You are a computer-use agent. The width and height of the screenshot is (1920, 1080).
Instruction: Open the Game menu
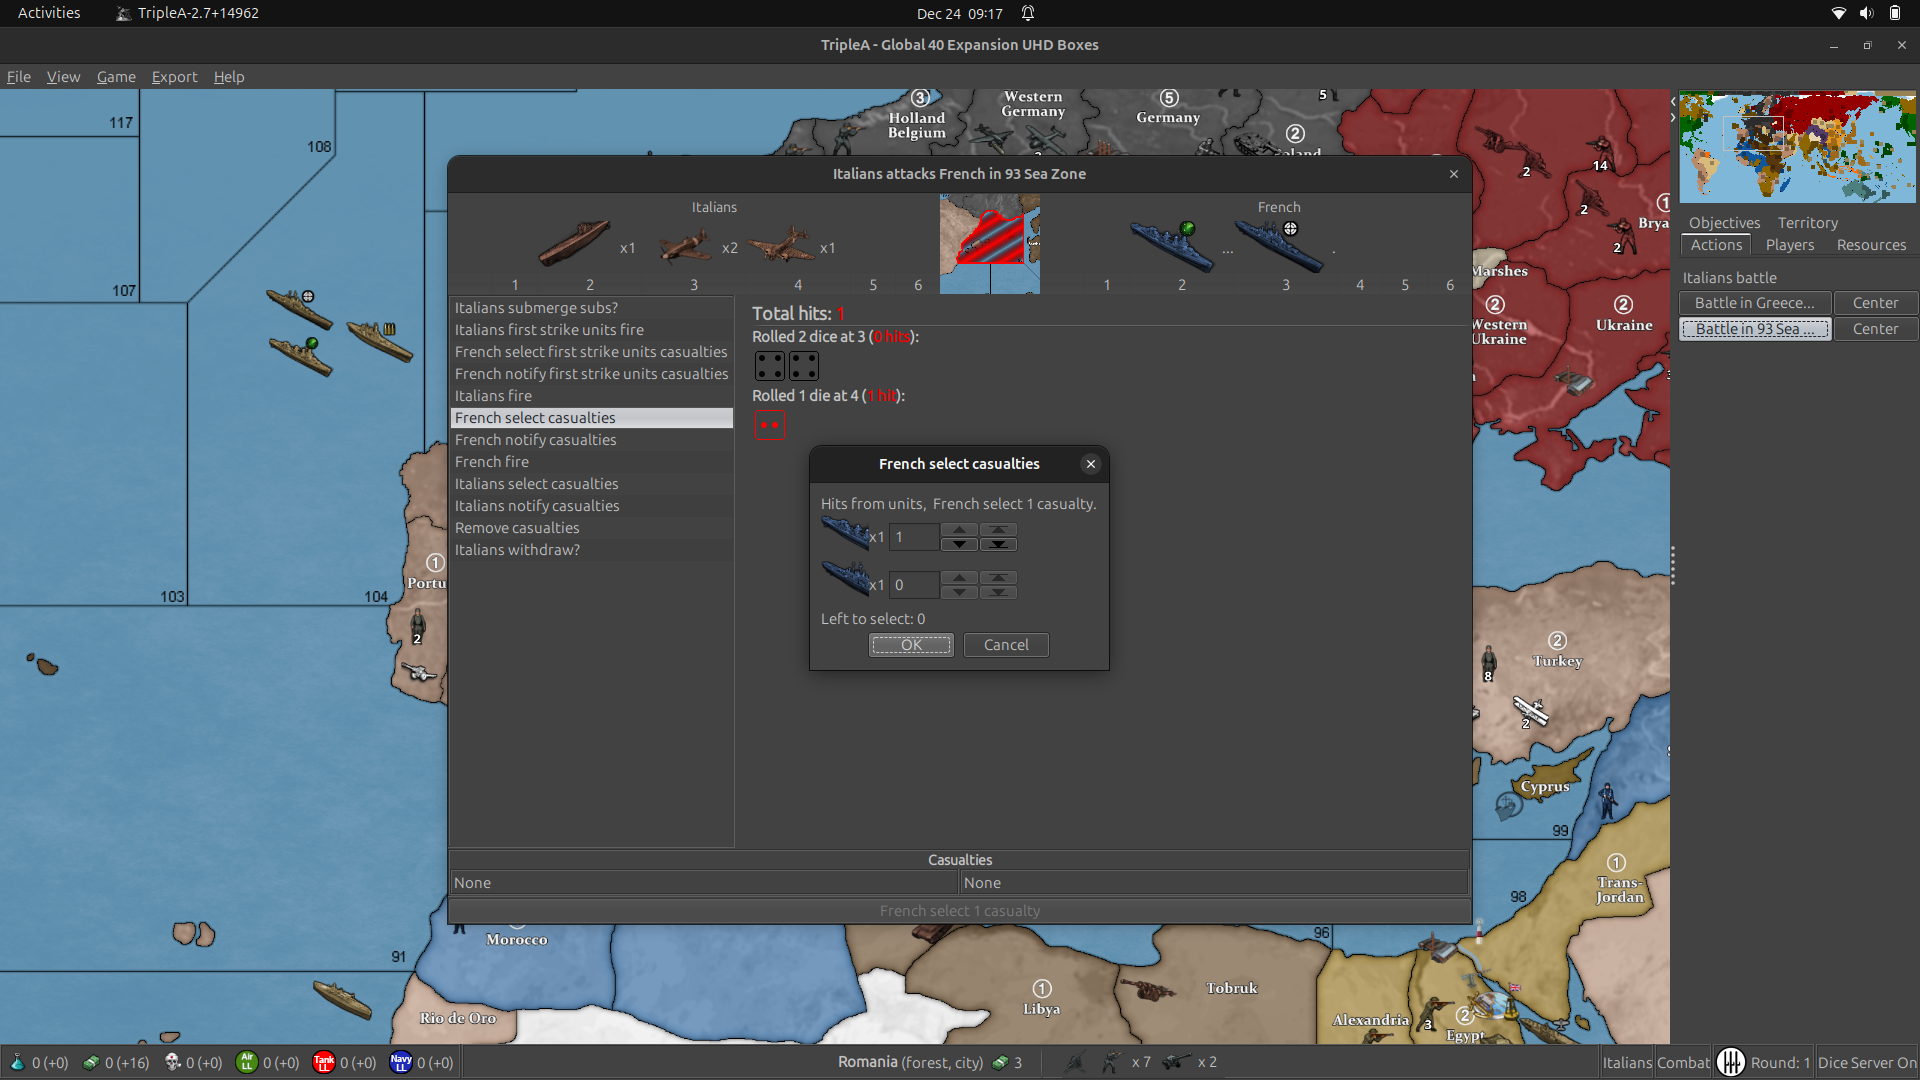pos(116,77)
